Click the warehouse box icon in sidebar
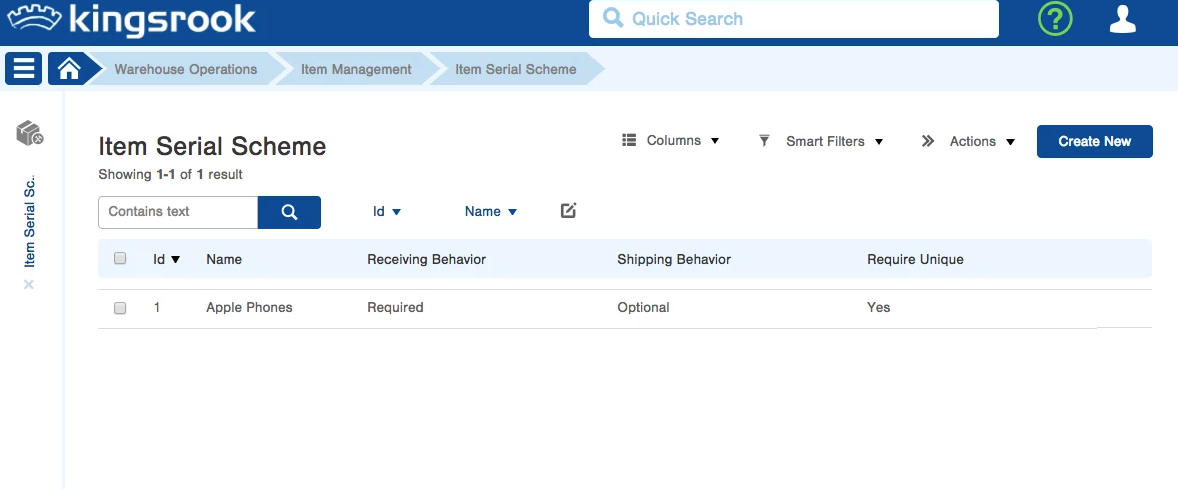 click(29, 132)
